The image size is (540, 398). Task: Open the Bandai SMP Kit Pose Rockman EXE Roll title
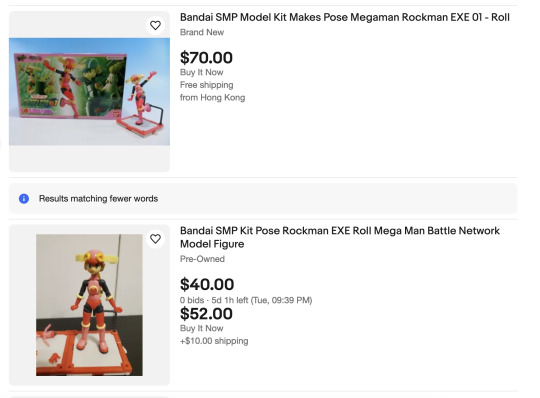coord(340,237)
